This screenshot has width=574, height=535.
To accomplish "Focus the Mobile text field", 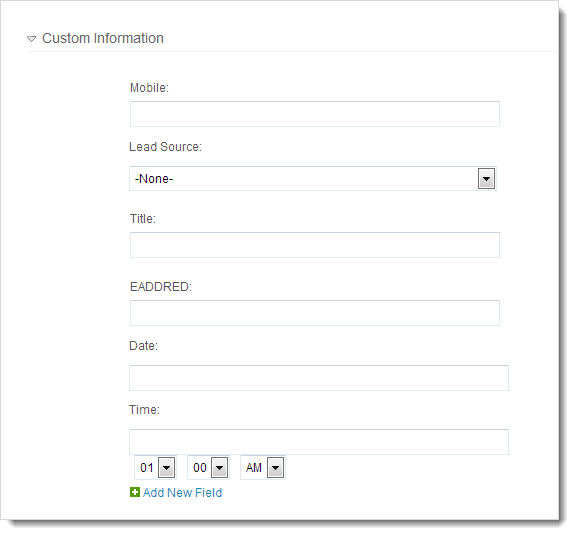I will (315, 114).
